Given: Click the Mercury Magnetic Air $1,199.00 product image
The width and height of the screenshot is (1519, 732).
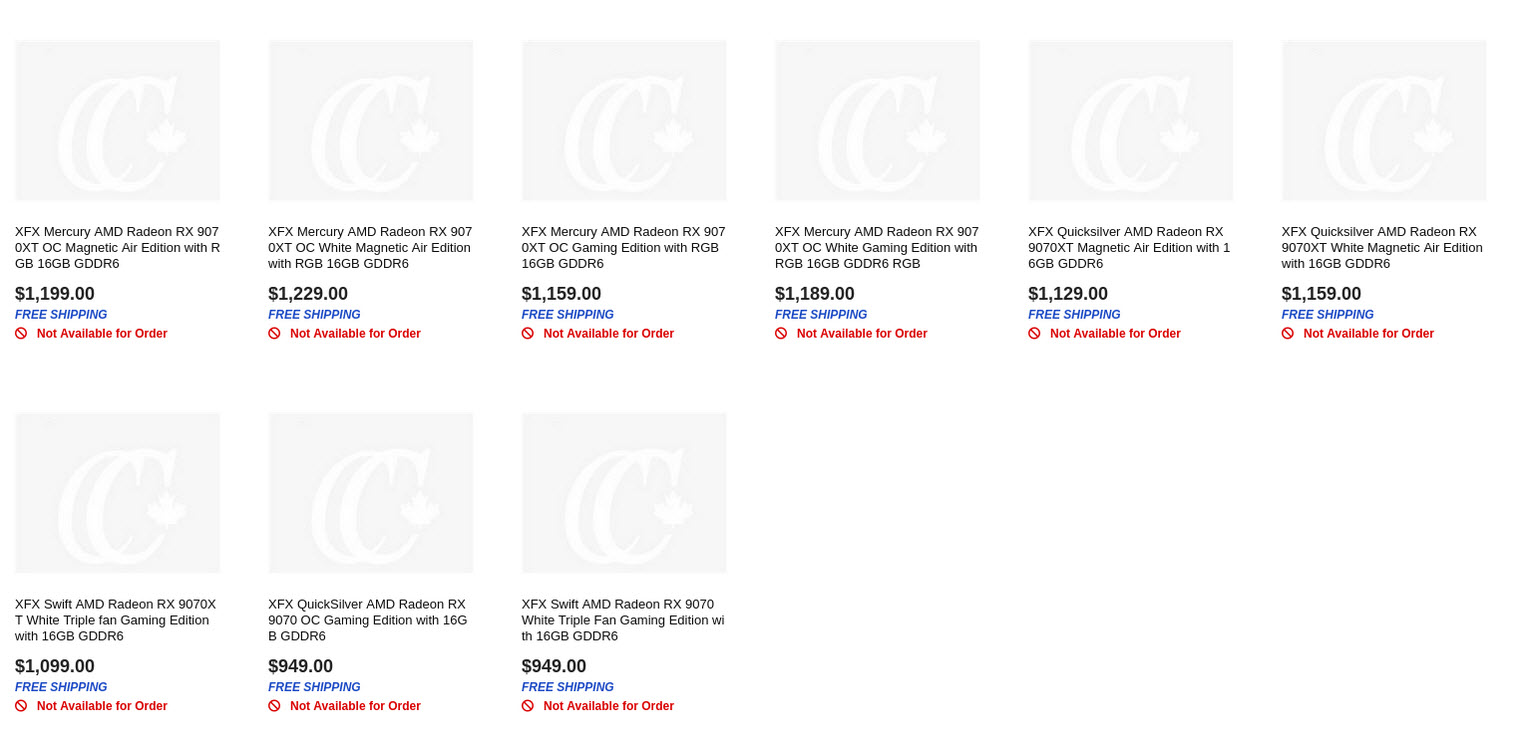Looking at the screenshot, I should coord(117,121).
